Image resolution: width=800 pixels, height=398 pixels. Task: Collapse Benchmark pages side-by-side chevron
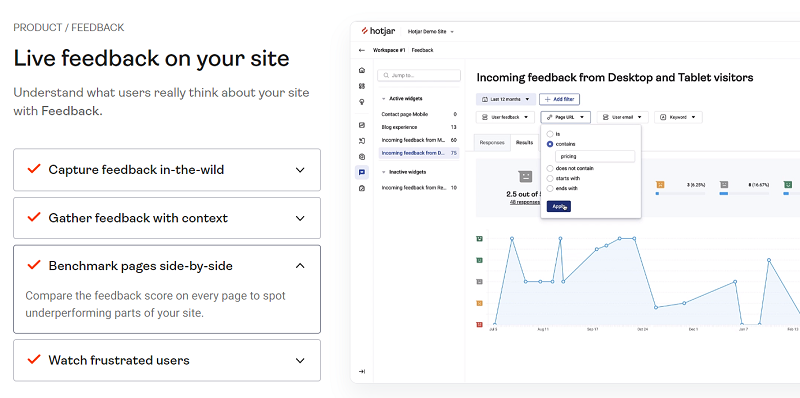[301, 266]
